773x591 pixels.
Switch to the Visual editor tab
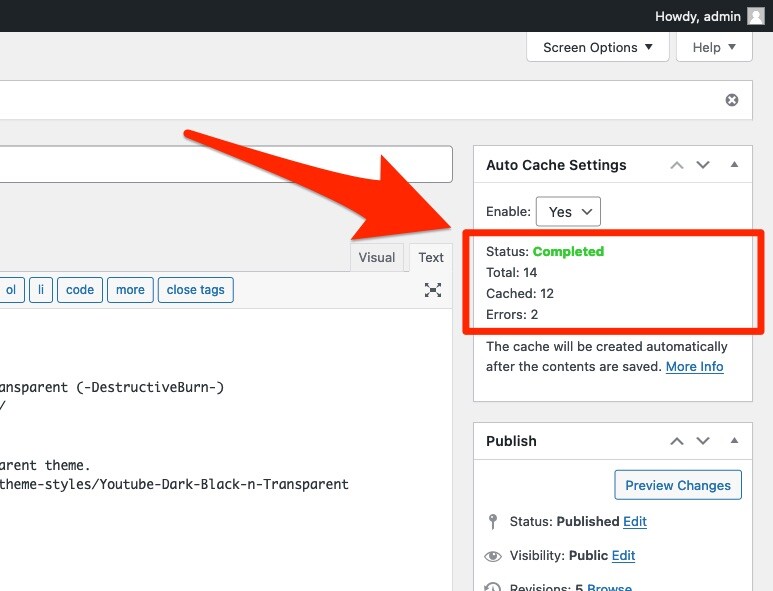[x=376, y=257]
